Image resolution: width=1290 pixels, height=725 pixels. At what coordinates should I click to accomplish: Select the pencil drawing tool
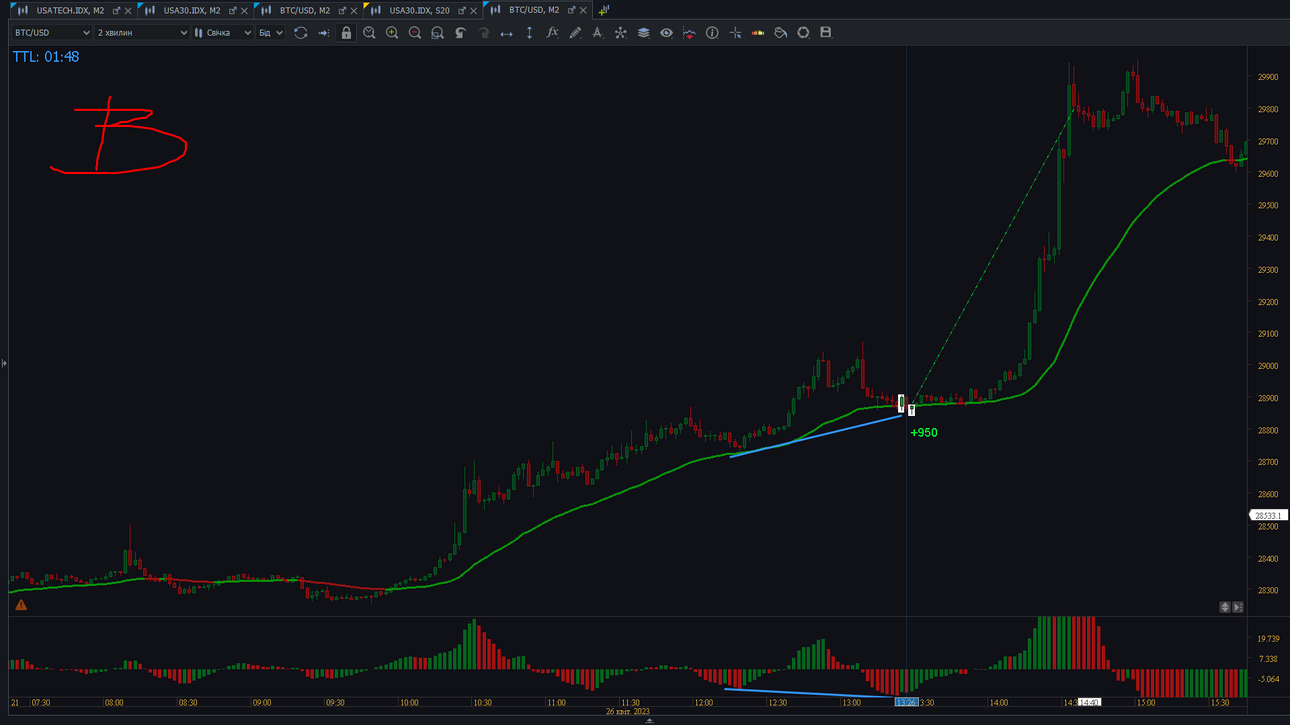(x=575, y=33)
